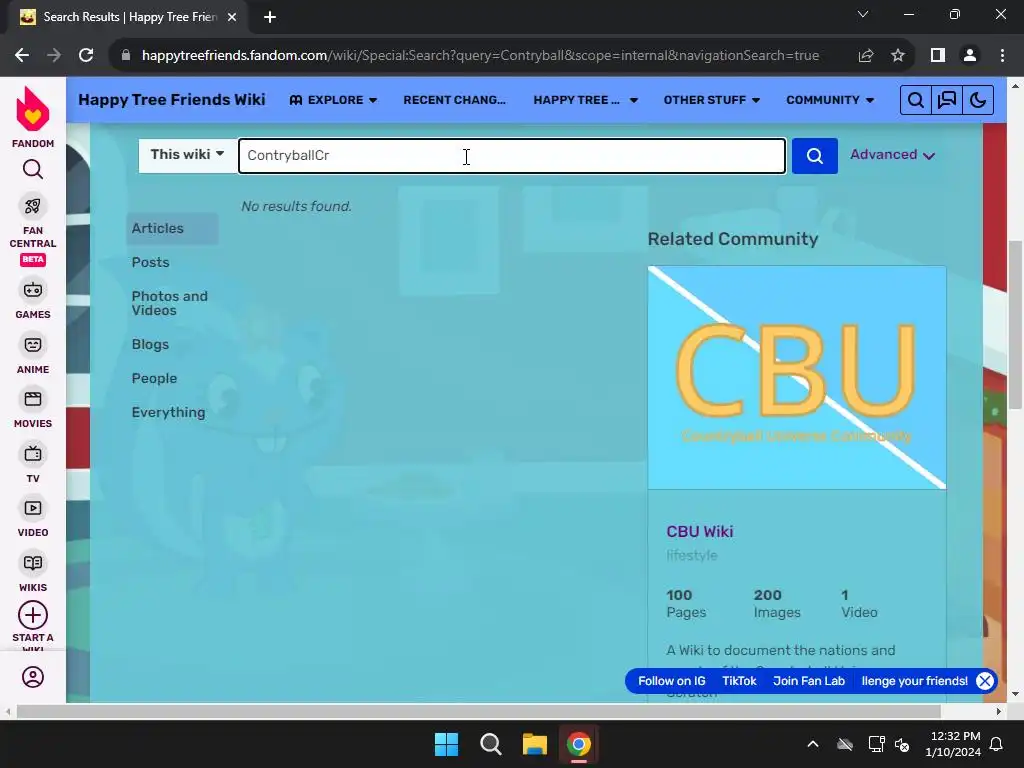Click the Start a Wiki plus icon
Viewport: 1024px width, 768px height.
coord(33,615)
